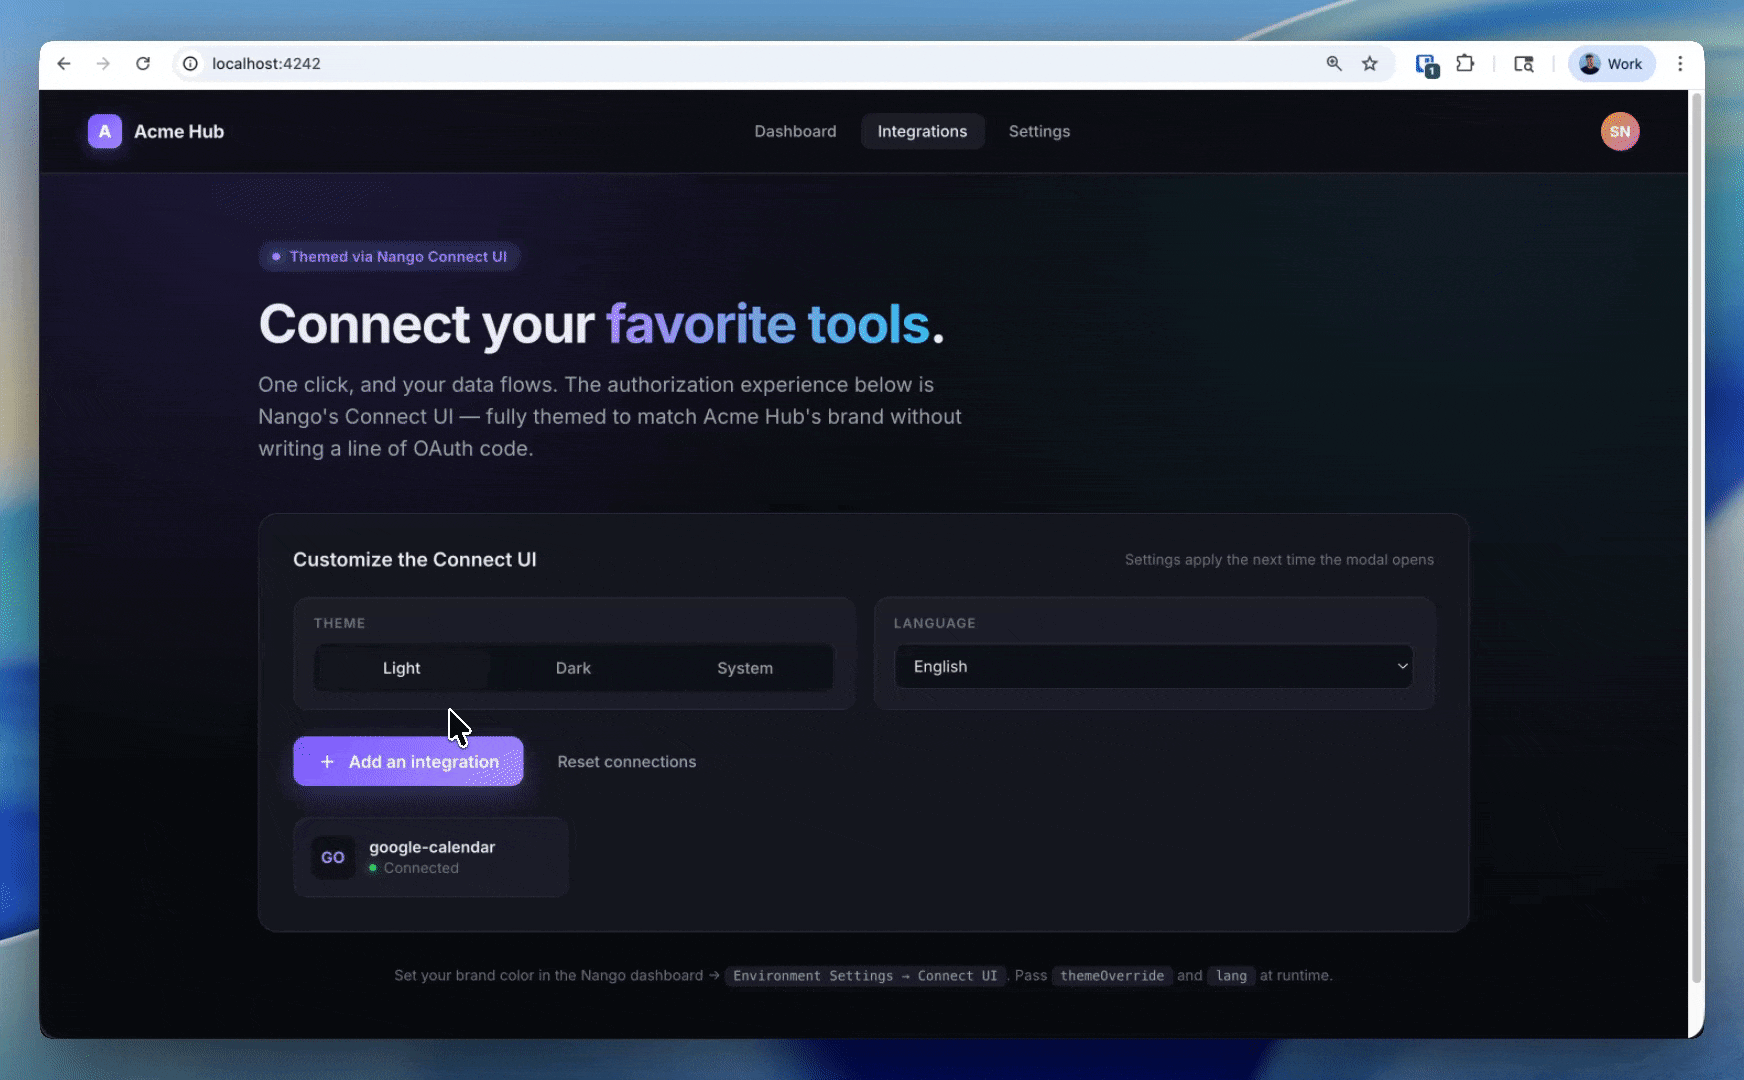1744x1080 pixels.
Task: Open the Work profile button
Action: [x=1611, y=64]
